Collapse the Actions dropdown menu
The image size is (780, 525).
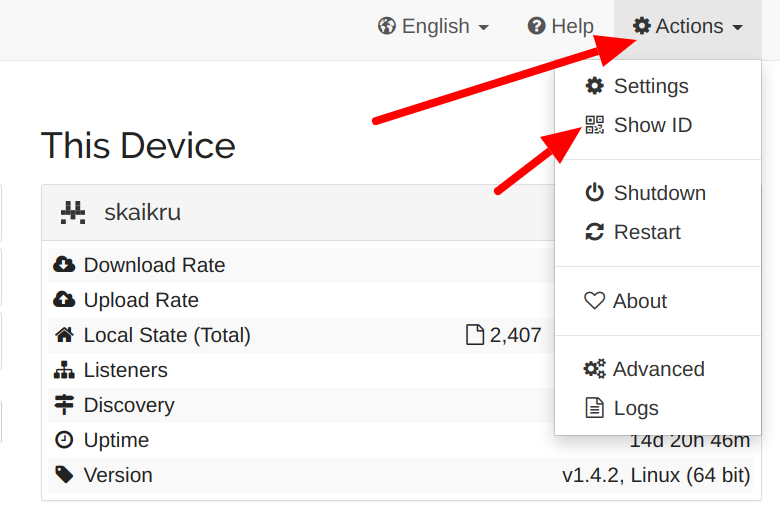(688, 27)
